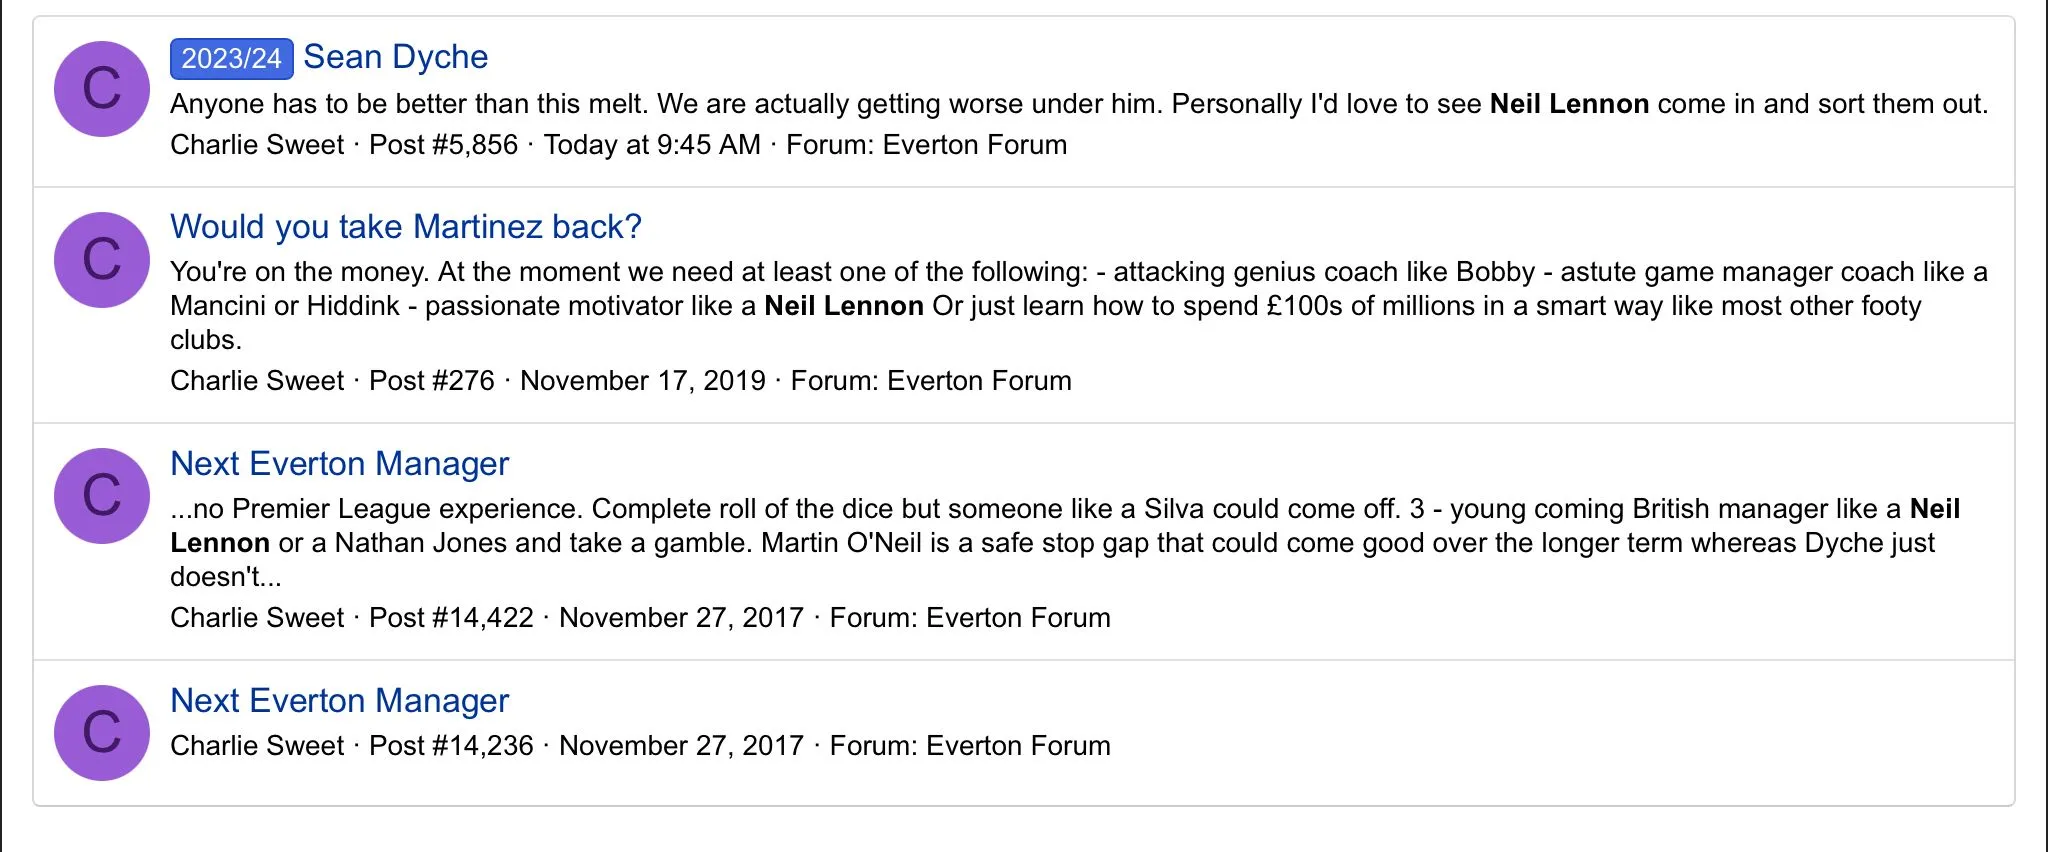The image size is (2048, 852).
Task: Click Charlie Sweet's username on Post #276
Action: coord(256,381)
